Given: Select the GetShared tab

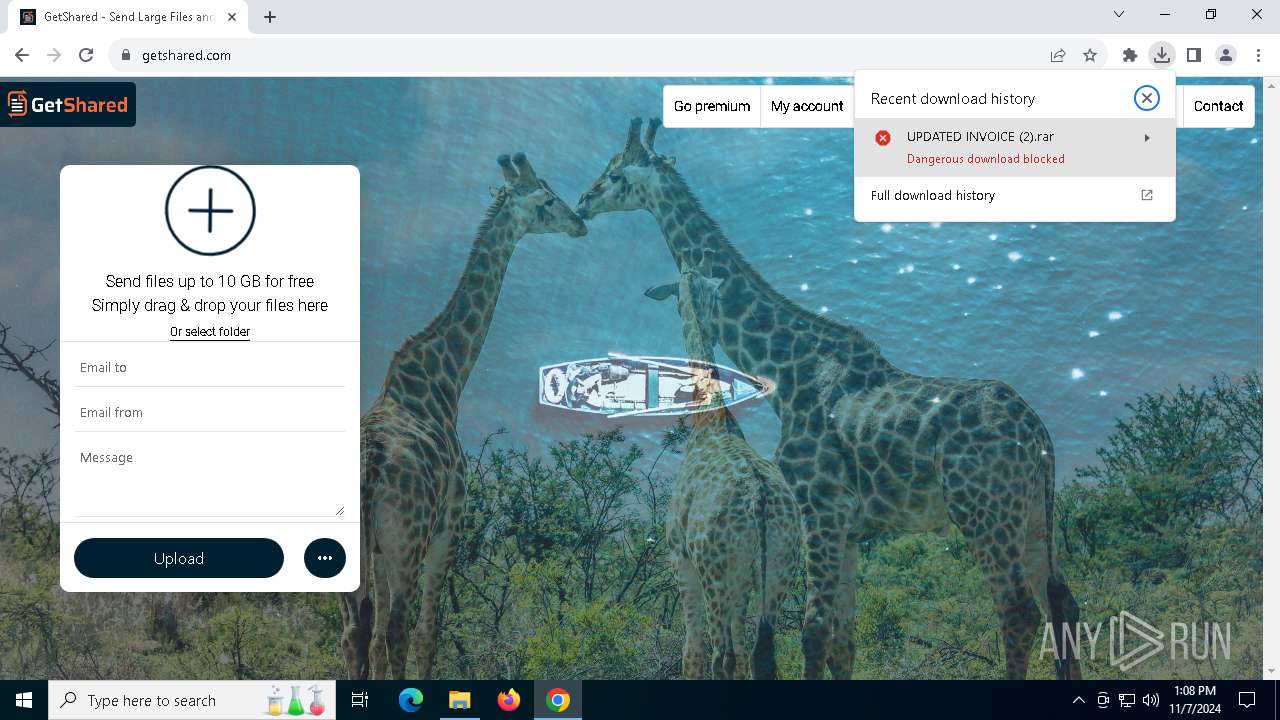Looking at the screenshot, I should point(130,17).
